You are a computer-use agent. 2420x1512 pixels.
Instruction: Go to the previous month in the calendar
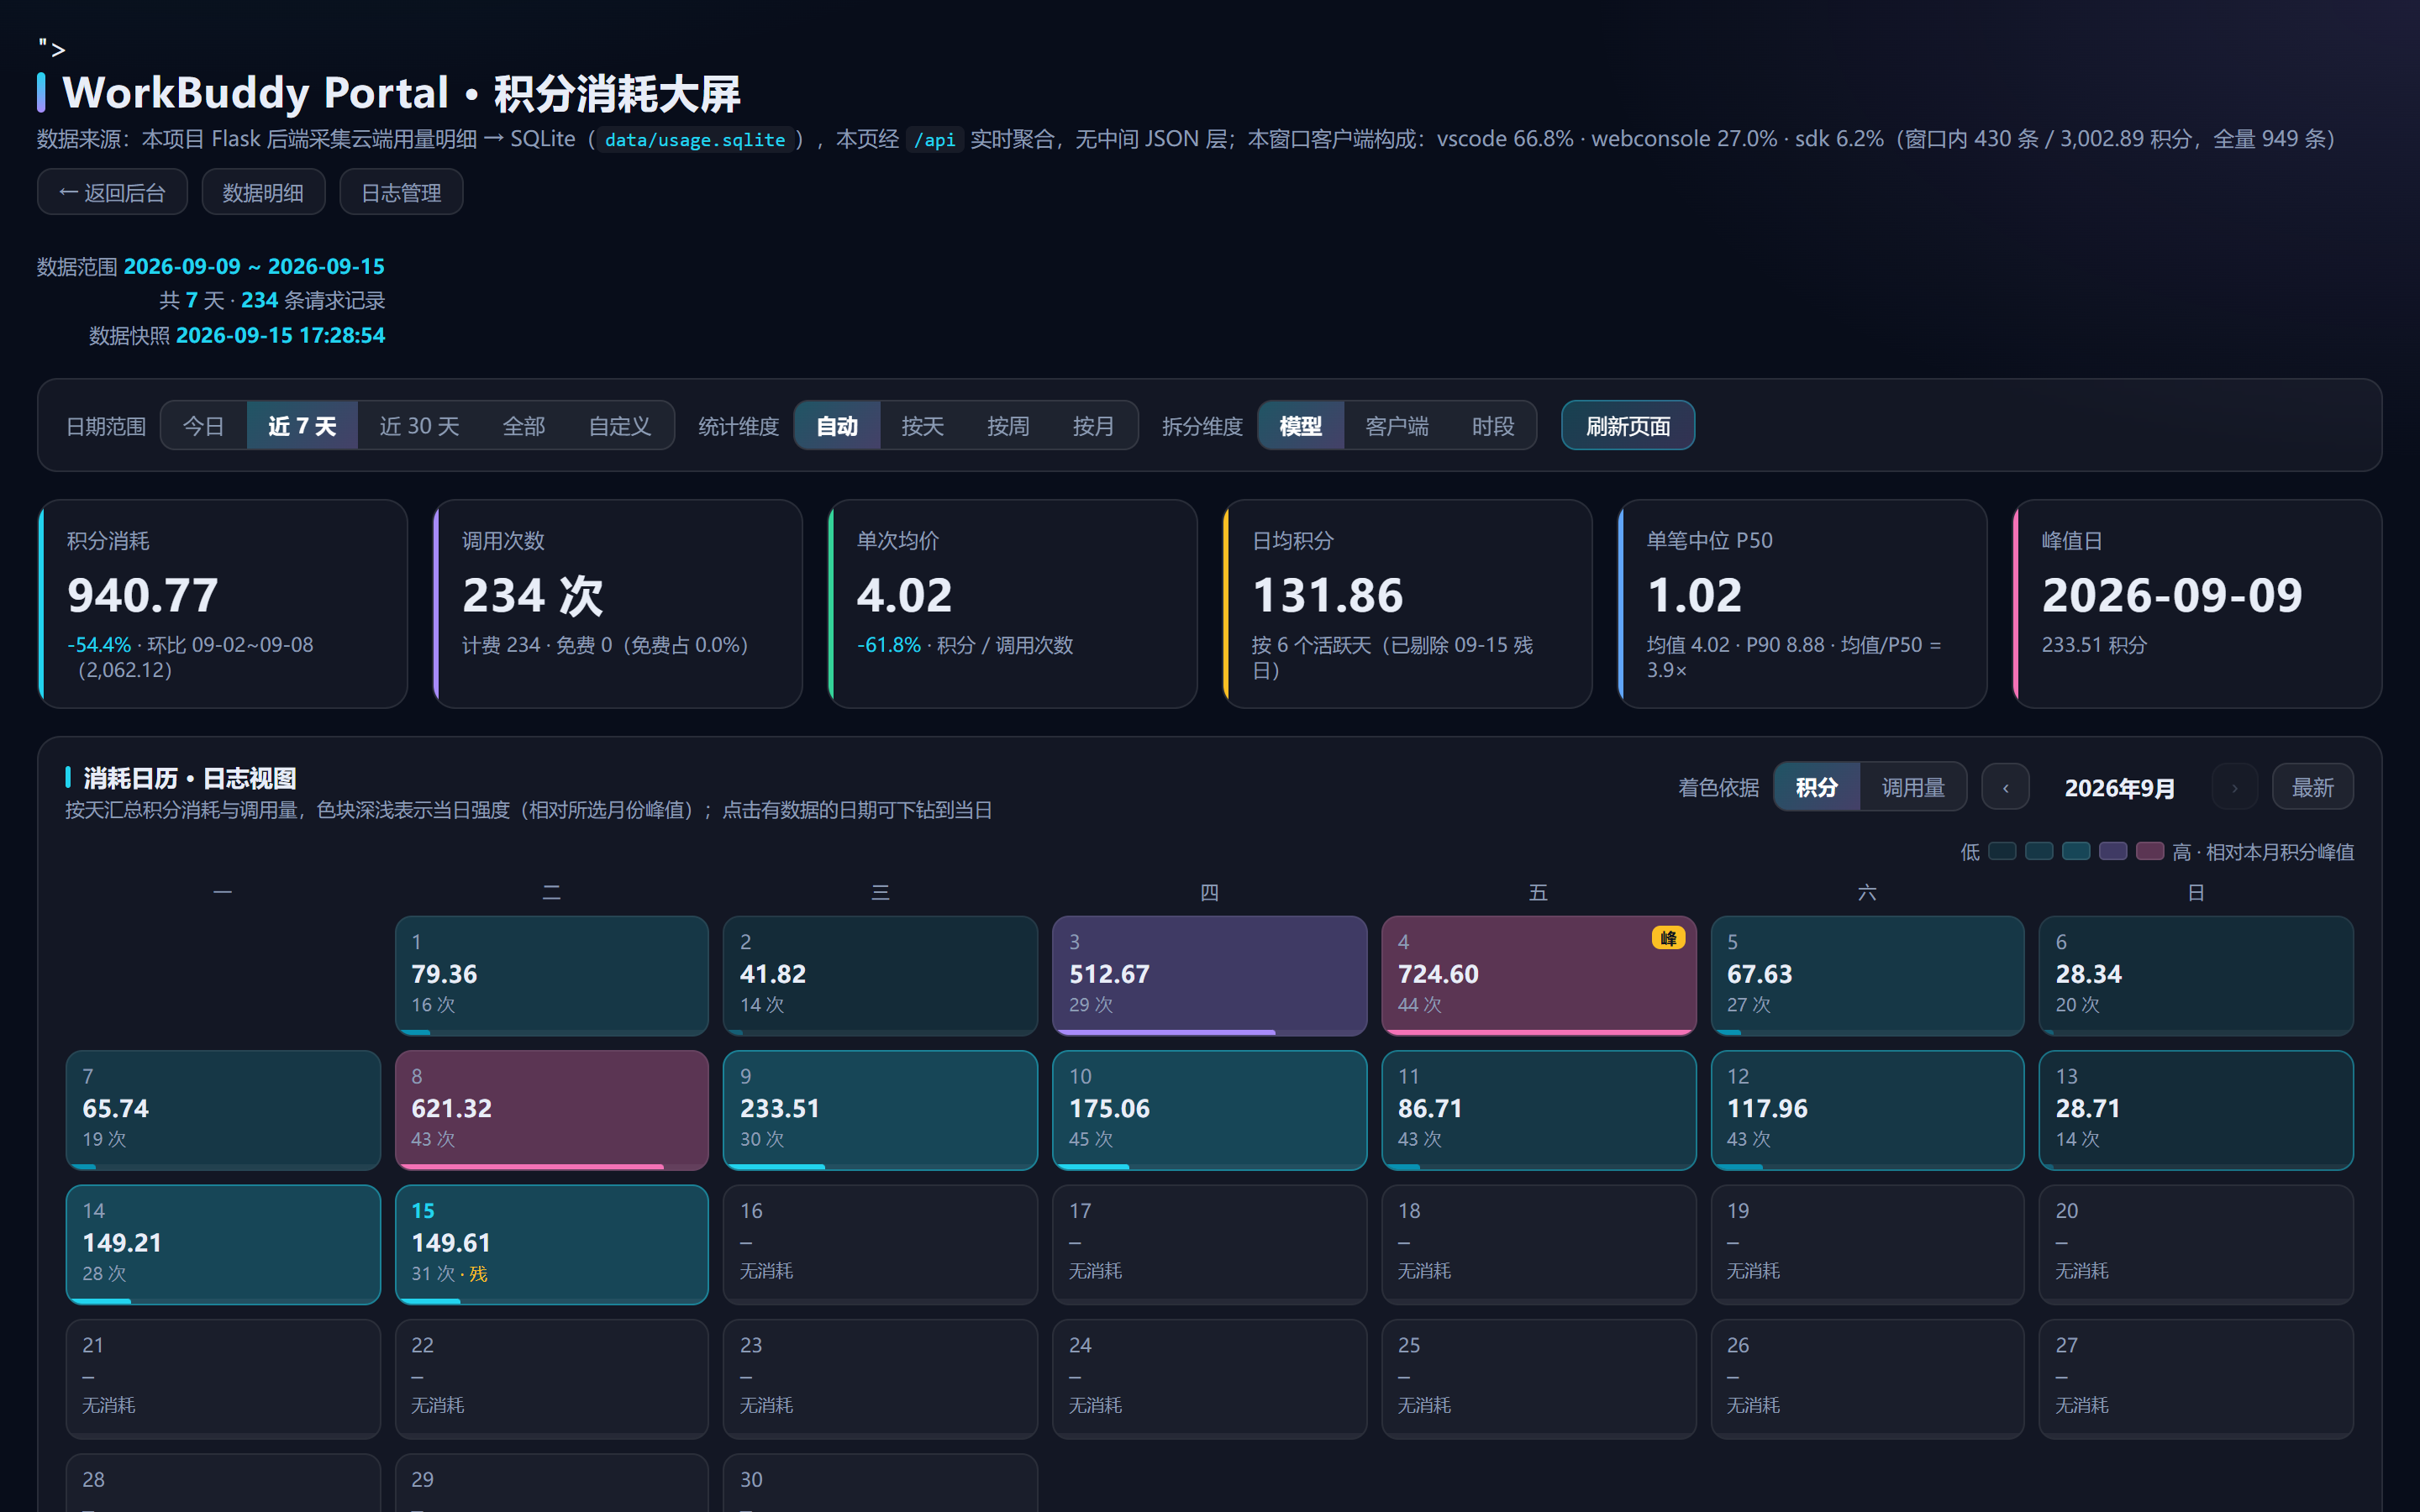[2005, 788]
